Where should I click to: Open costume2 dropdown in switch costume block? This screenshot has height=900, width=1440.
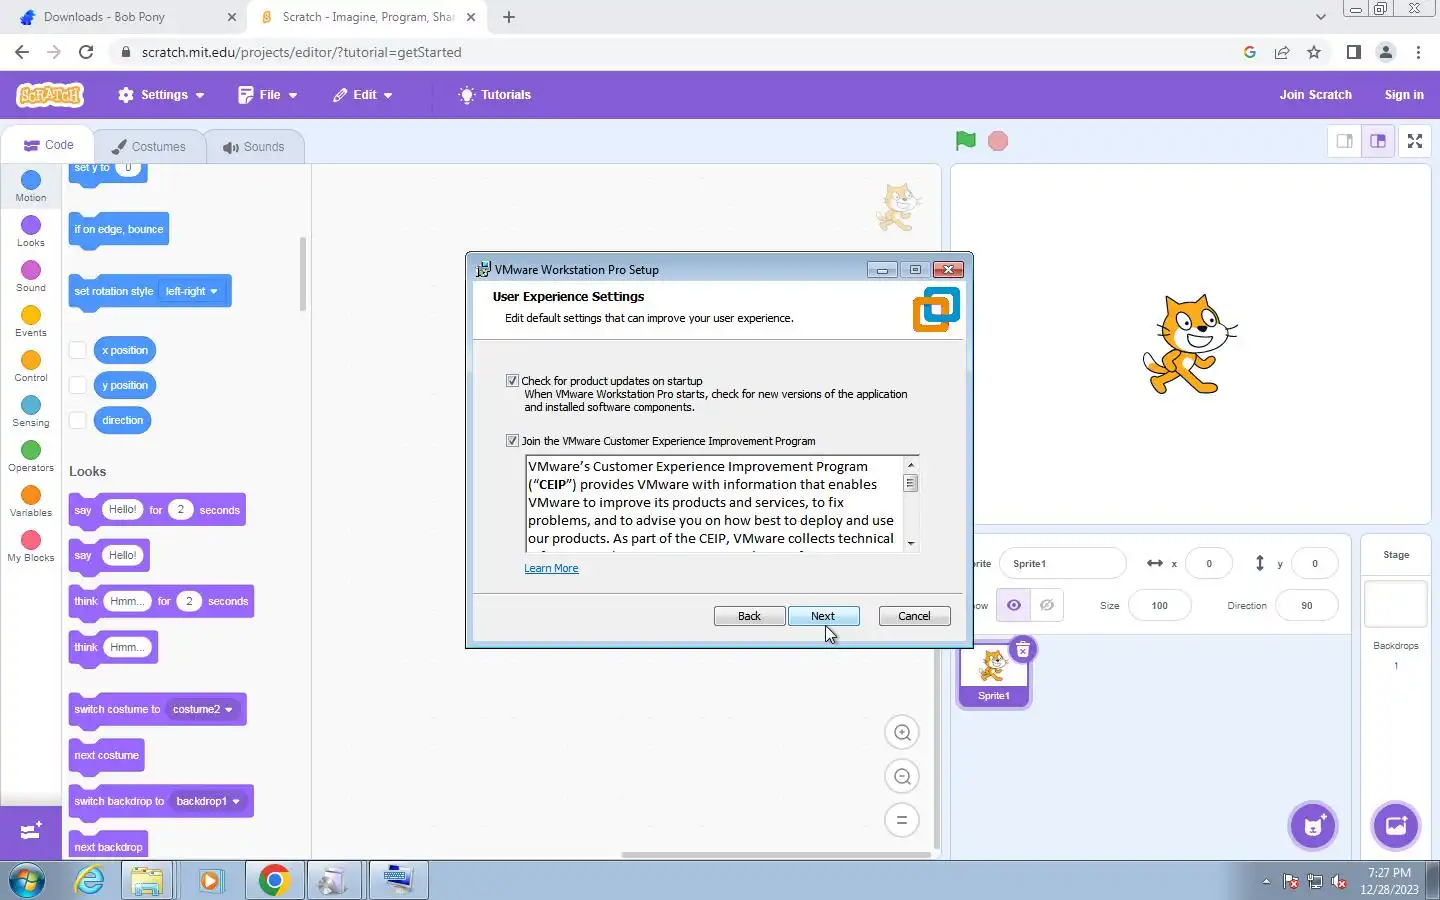(x=203, y=709)
